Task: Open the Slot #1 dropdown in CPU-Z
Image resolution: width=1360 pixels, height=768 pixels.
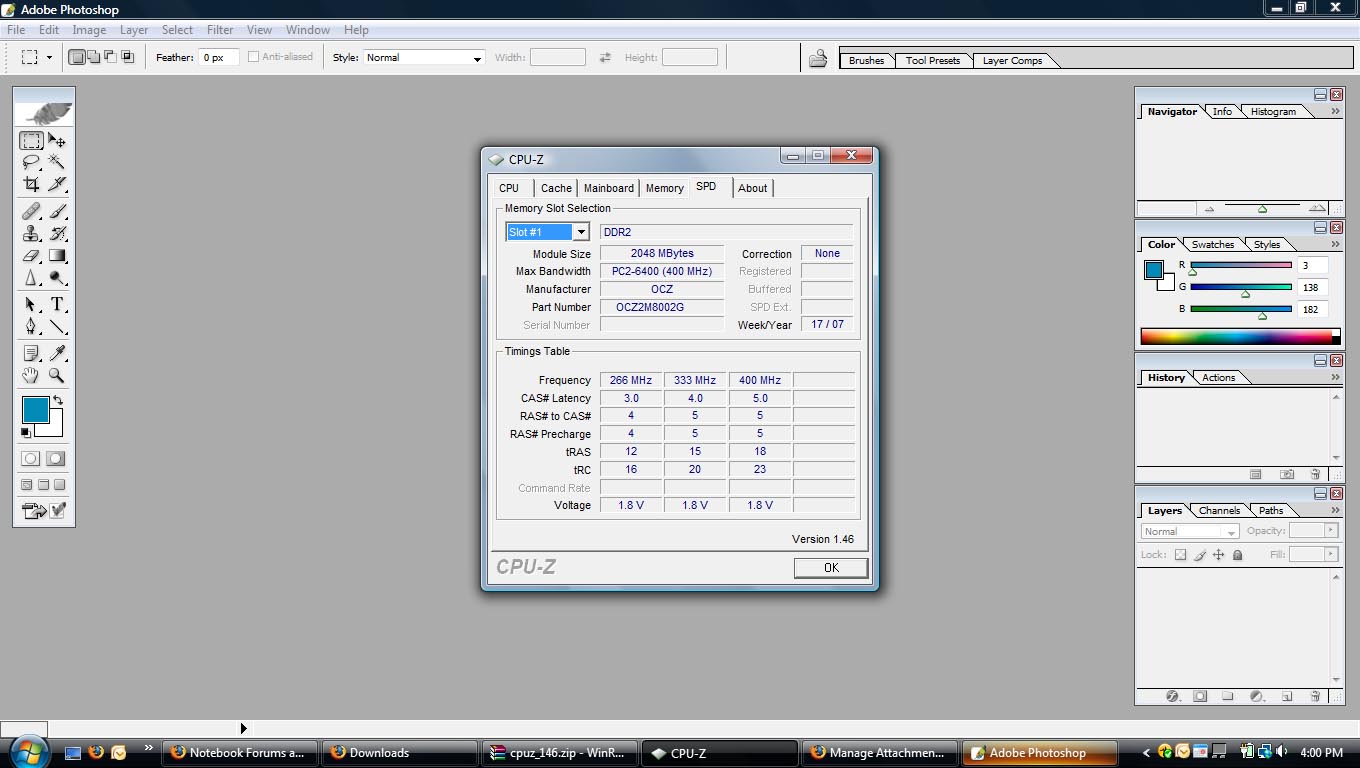Action: [580, 232]
